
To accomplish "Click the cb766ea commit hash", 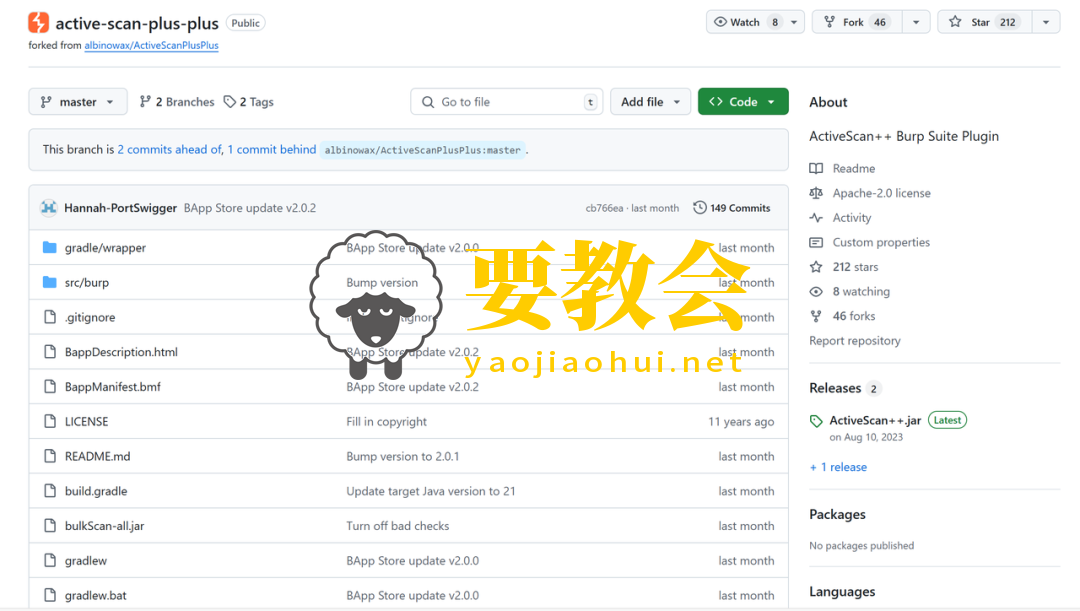I will point(604,208).
